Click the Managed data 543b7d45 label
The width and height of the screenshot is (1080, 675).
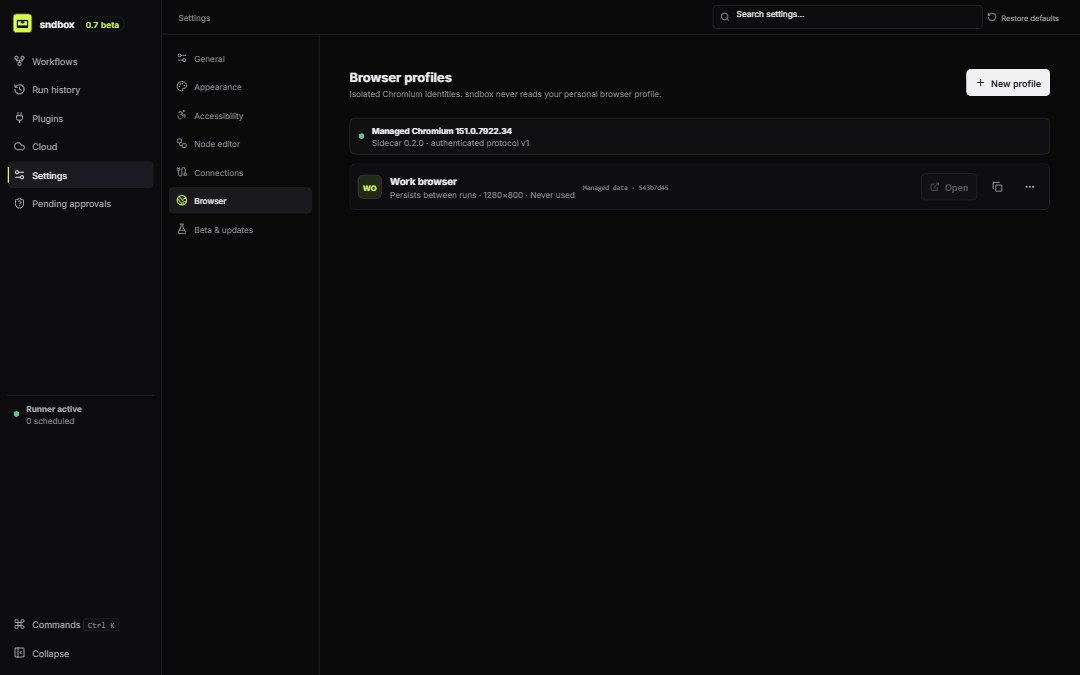coord(625,187)
